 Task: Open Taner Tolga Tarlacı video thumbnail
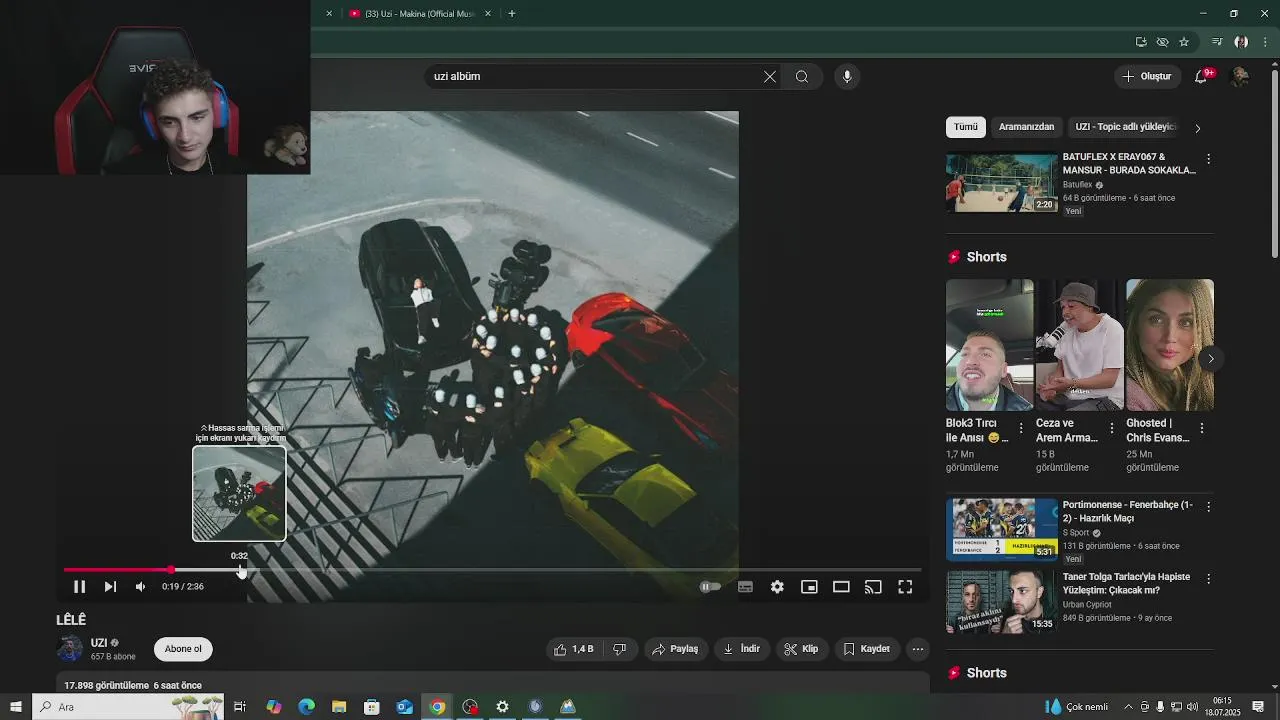pos(1002,602)
